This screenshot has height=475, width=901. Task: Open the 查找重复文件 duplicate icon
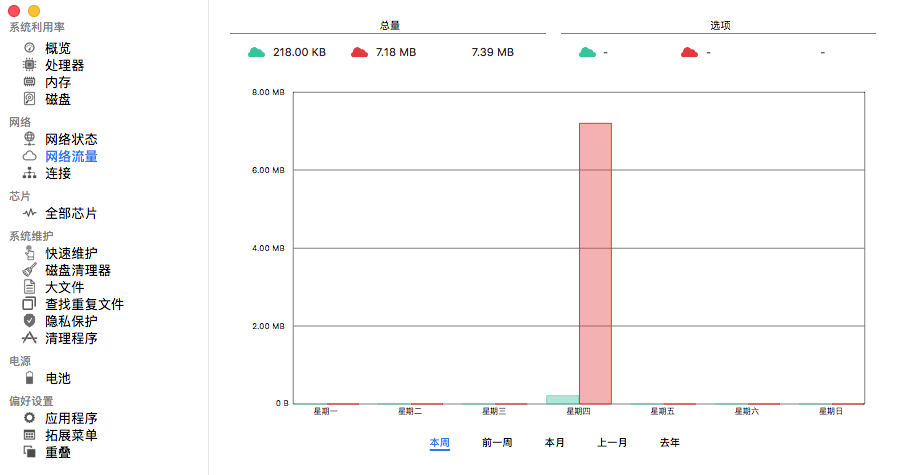[29, 303]
